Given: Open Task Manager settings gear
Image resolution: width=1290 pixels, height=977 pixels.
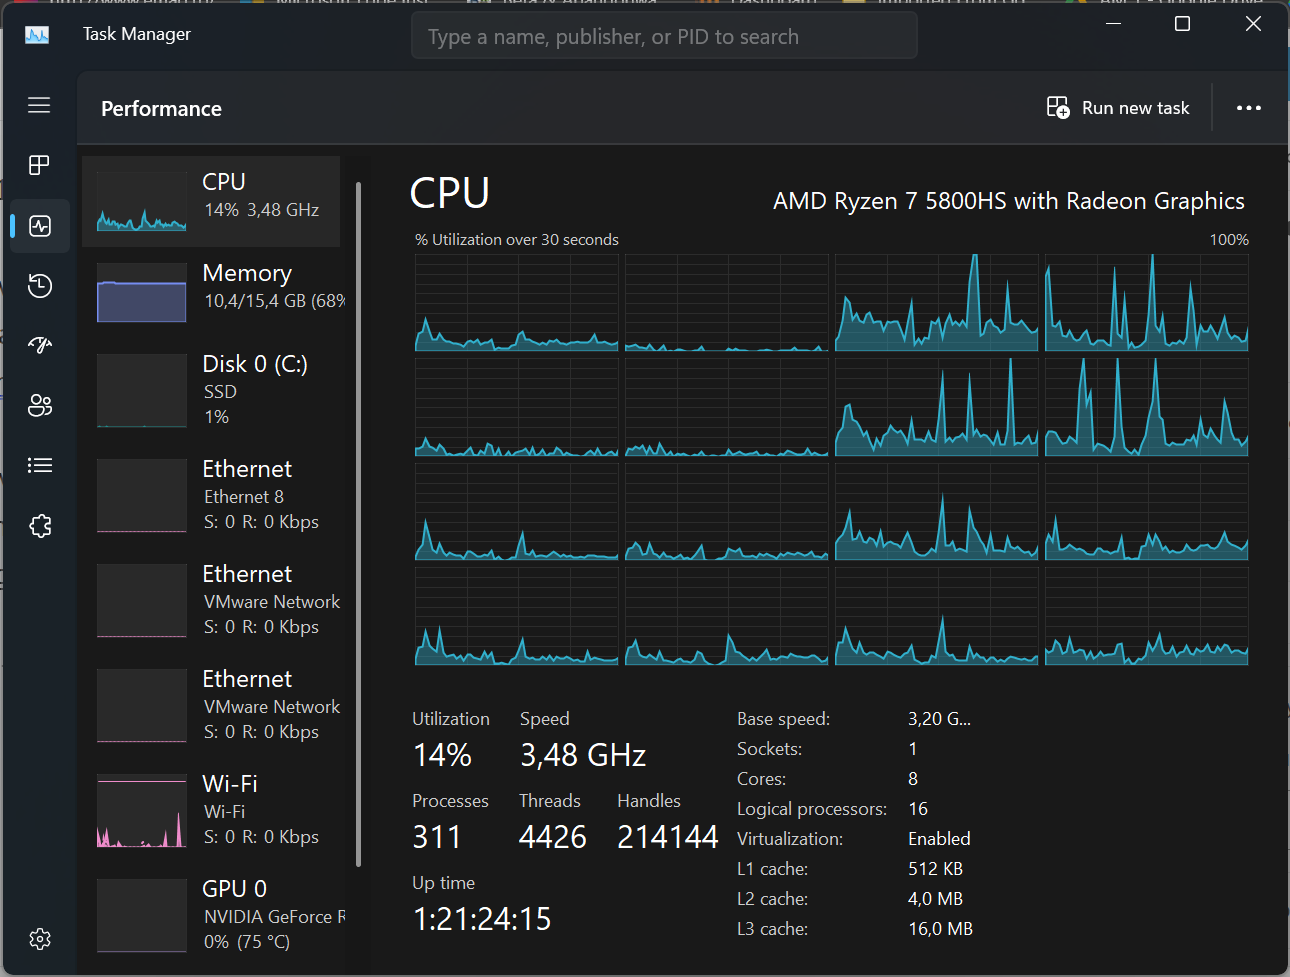Looking at the screenshot, I should tap(39, 938).
